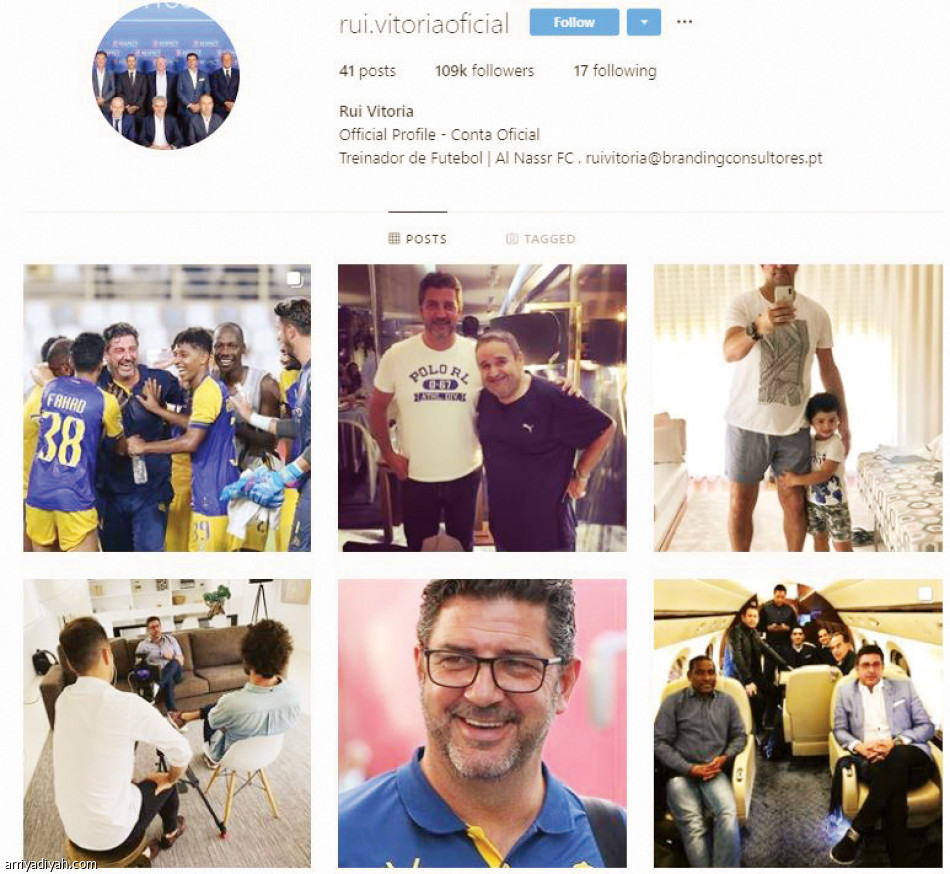The height and width of the screenshot is (874, 950).
Task: View the 17 following list
Action: click(615, 71)
